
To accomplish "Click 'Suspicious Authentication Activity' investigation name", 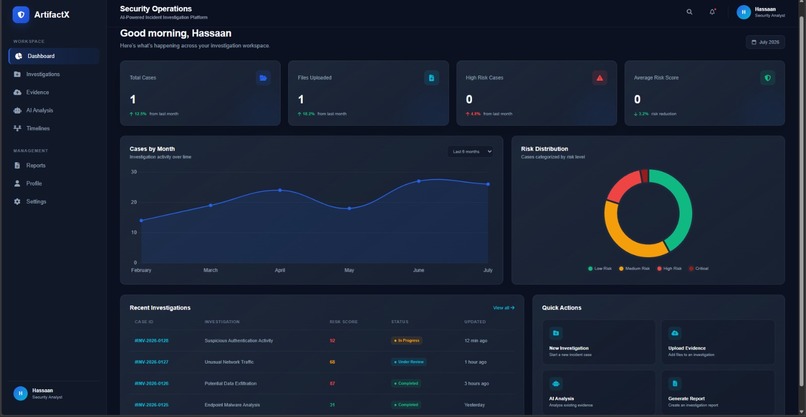I will tap(239, 340).
